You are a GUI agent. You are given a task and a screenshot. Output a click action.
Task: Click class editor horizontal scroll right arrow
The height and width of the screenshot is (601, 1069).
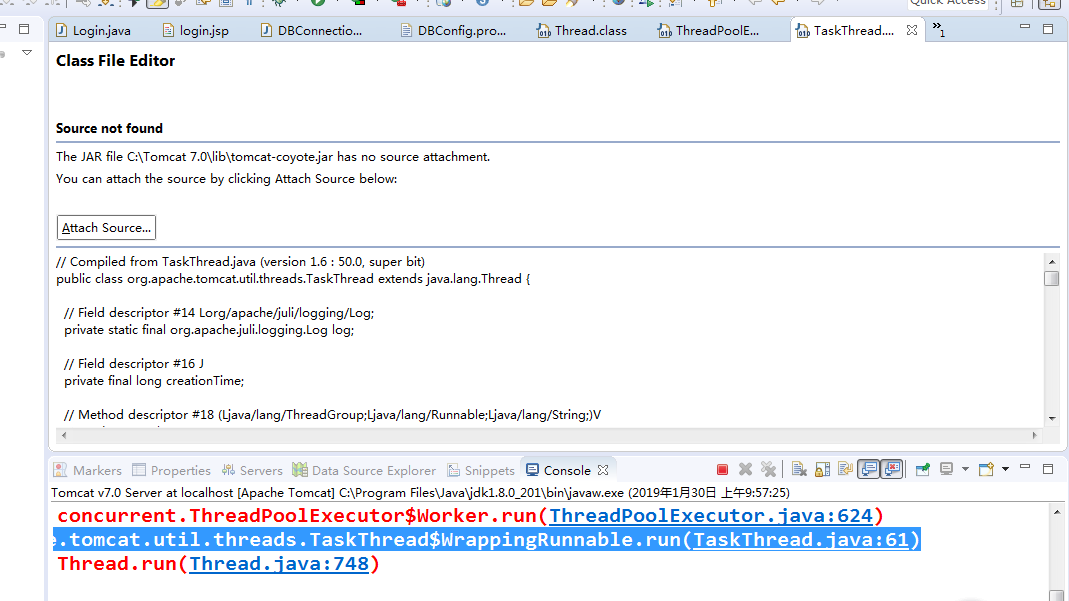[1034, 435]
